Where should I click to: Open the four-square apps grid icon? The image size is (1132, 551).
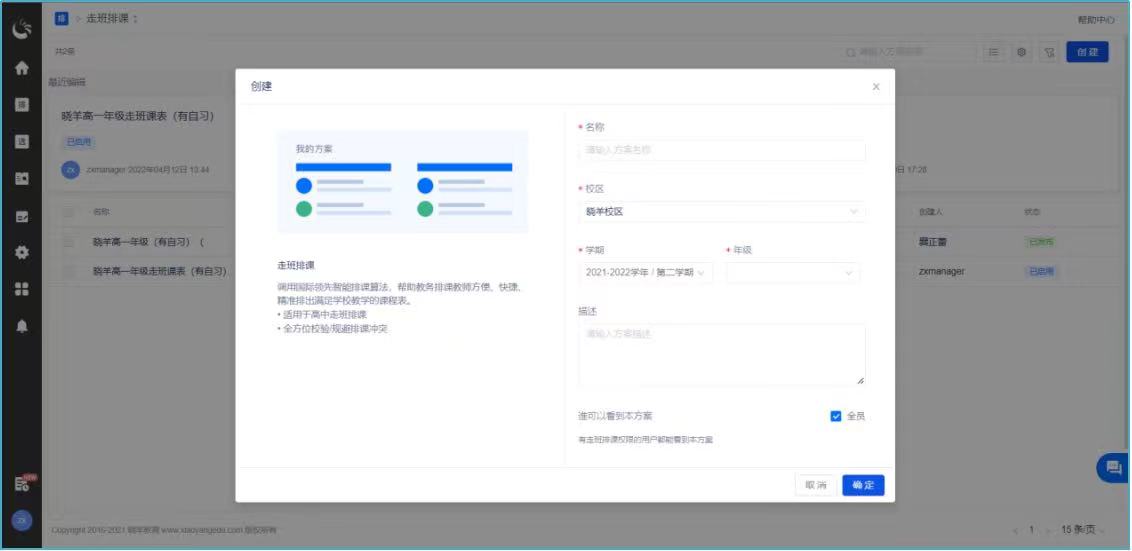(21, 289)
